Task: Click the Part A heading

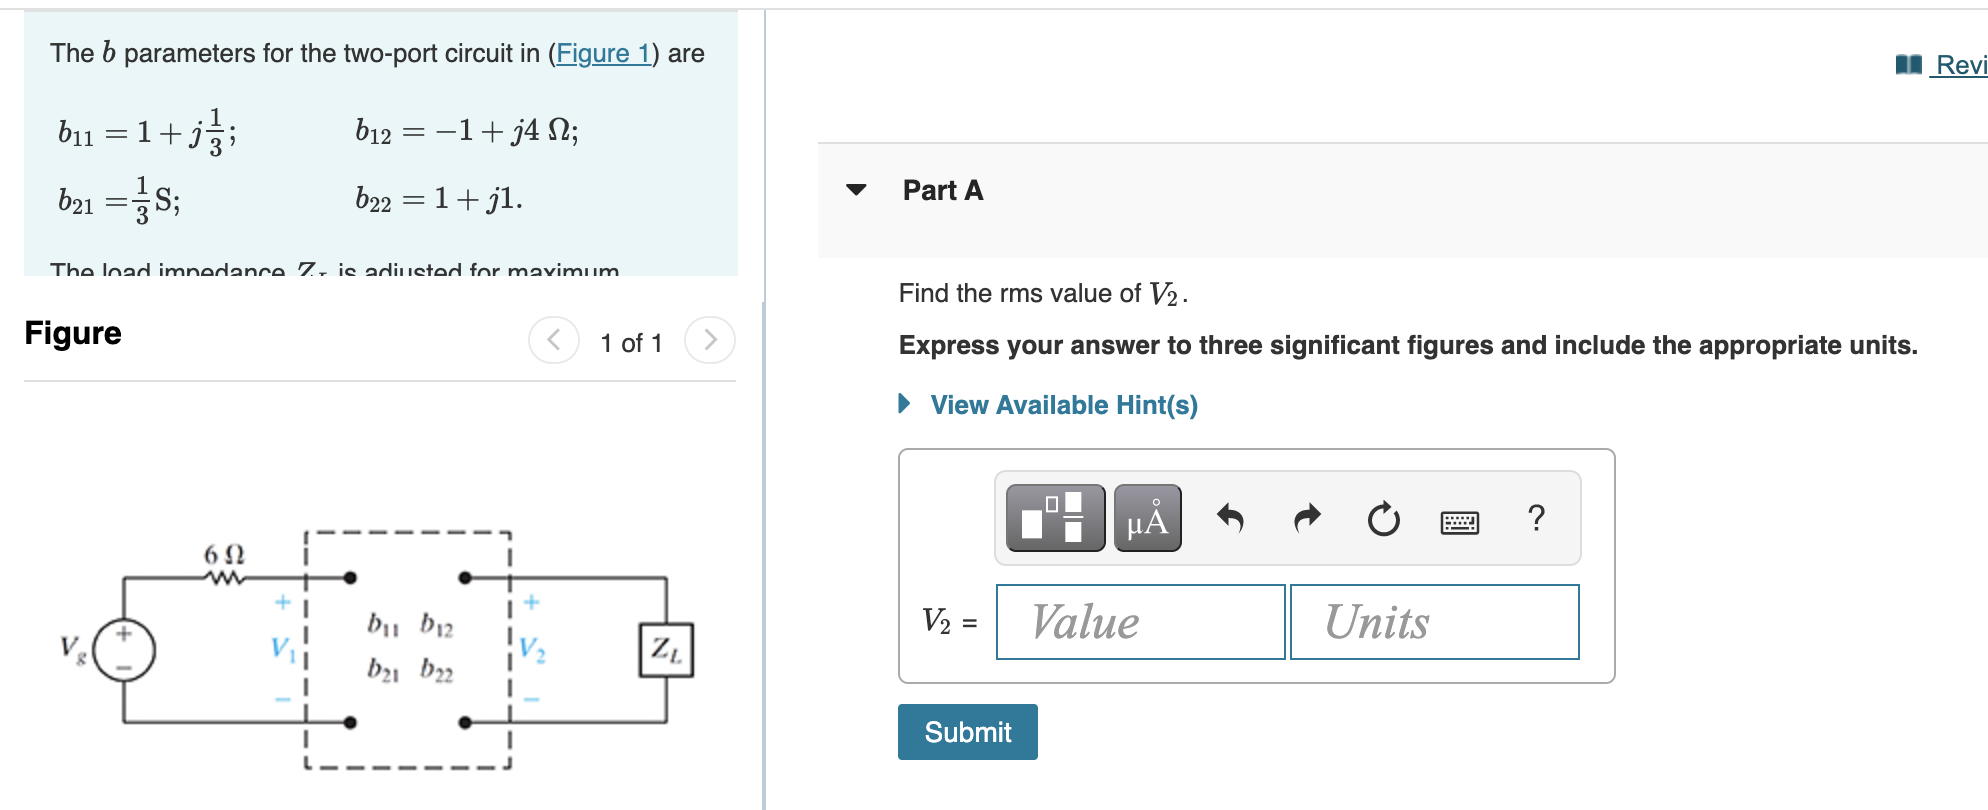Action: tap(942, 189)
